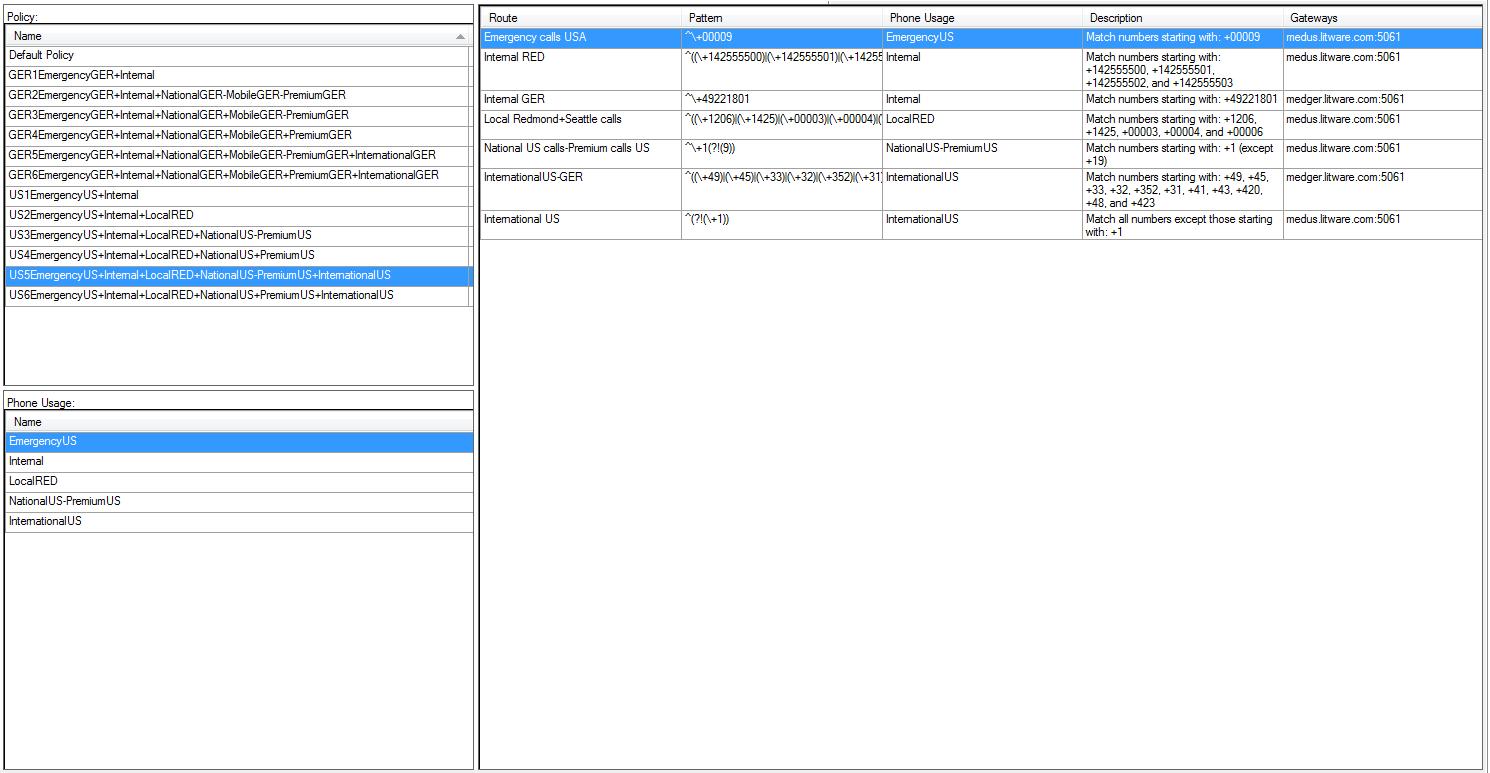Select NationalUS-PremiumUS in Phone Usage list
Image resolution: width=1490 pixels, height=773 pixels.
239,502
